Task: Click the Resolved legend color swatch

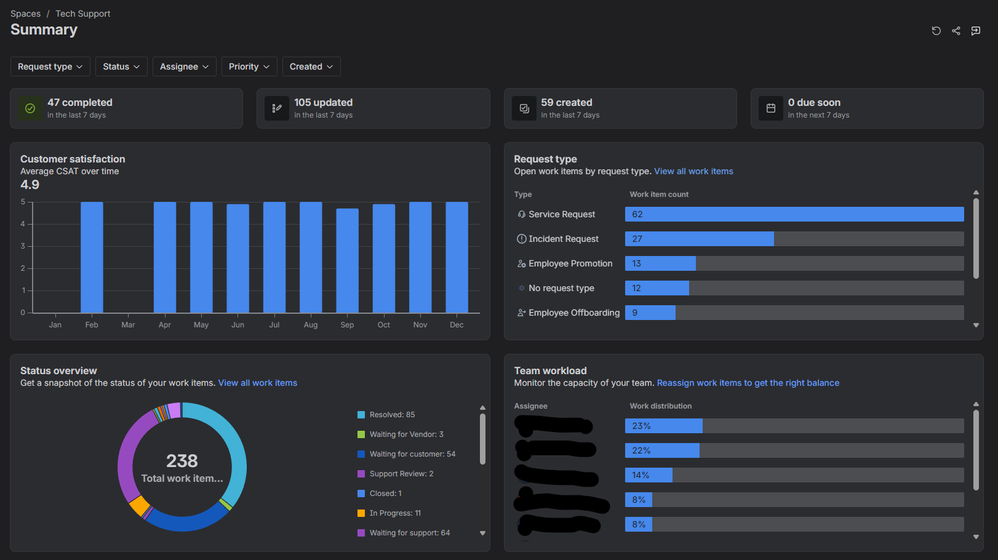Action: [361, 415]
